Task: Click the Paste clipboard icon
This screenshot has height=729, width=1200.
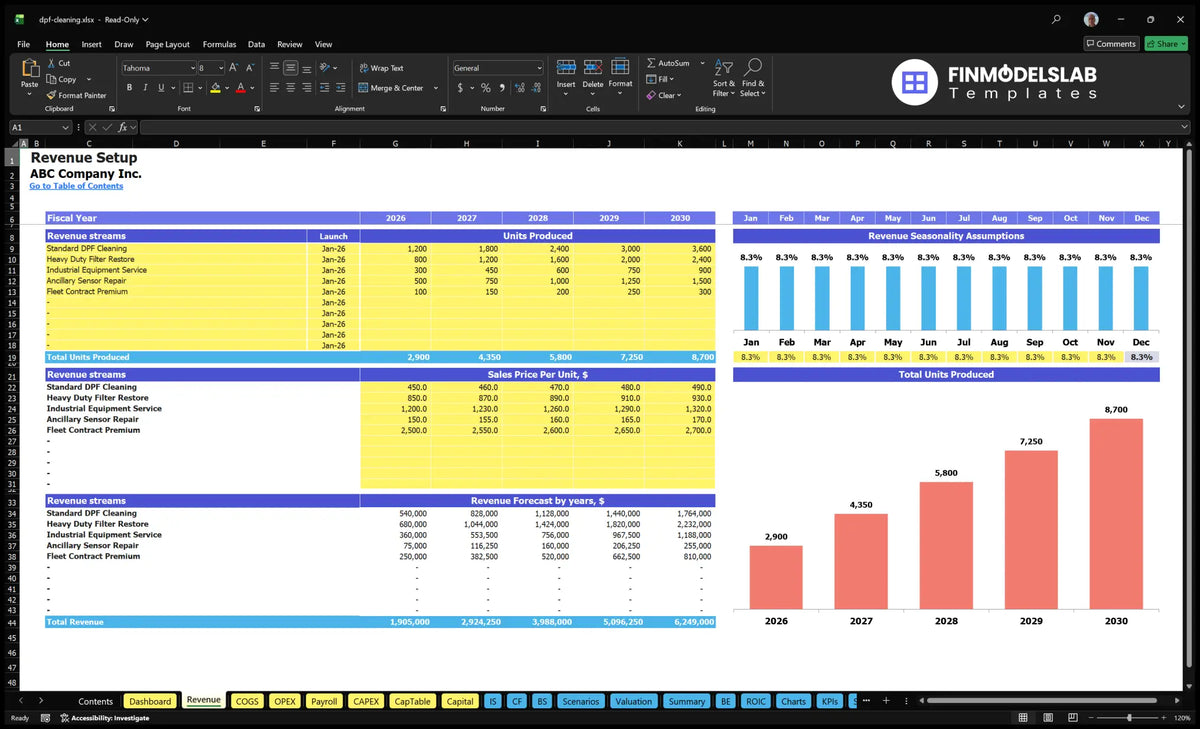Action: pos(29,69)
